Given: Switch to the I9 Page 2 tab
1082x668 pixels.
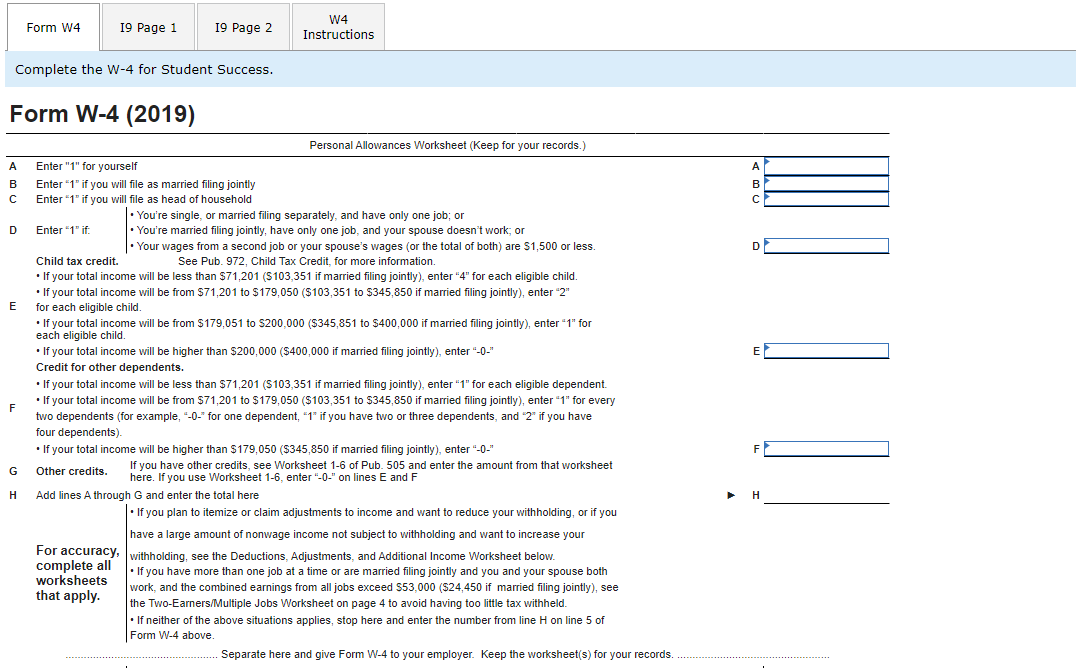Looking at the screenshot, I should coord(242,26).
